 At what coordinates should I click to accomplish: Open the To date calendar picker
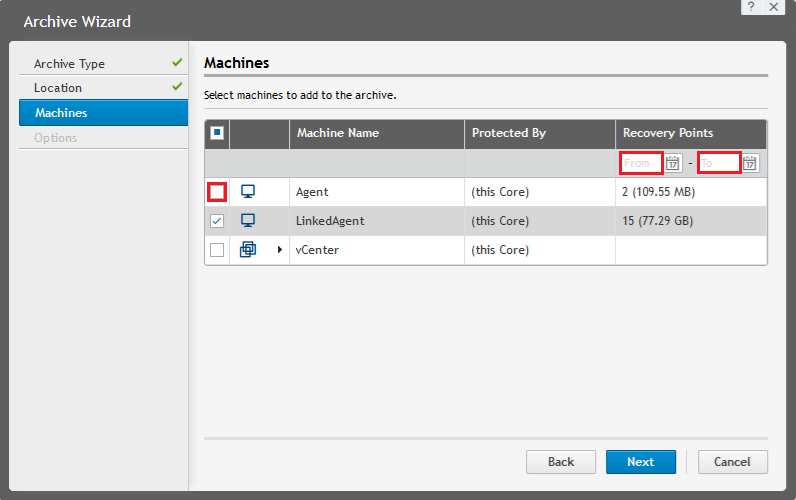tap(750, 163)
